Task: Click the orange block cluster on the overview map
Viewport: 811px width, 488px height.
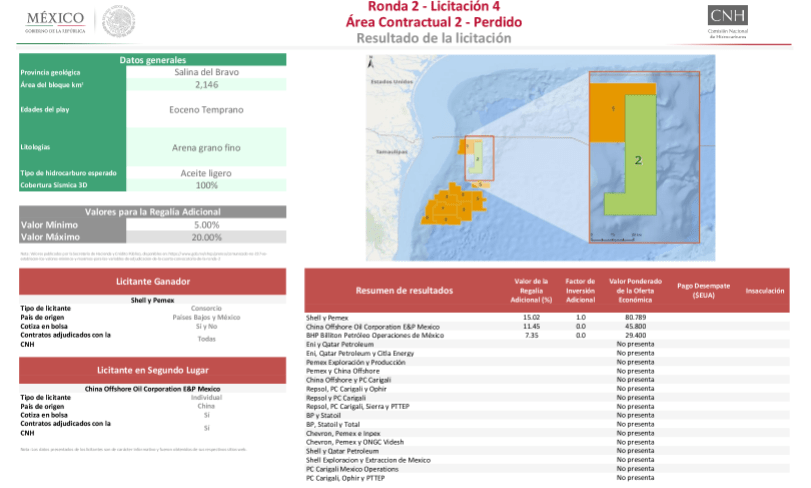Action: pyautogui.click(x=454, y=204)
